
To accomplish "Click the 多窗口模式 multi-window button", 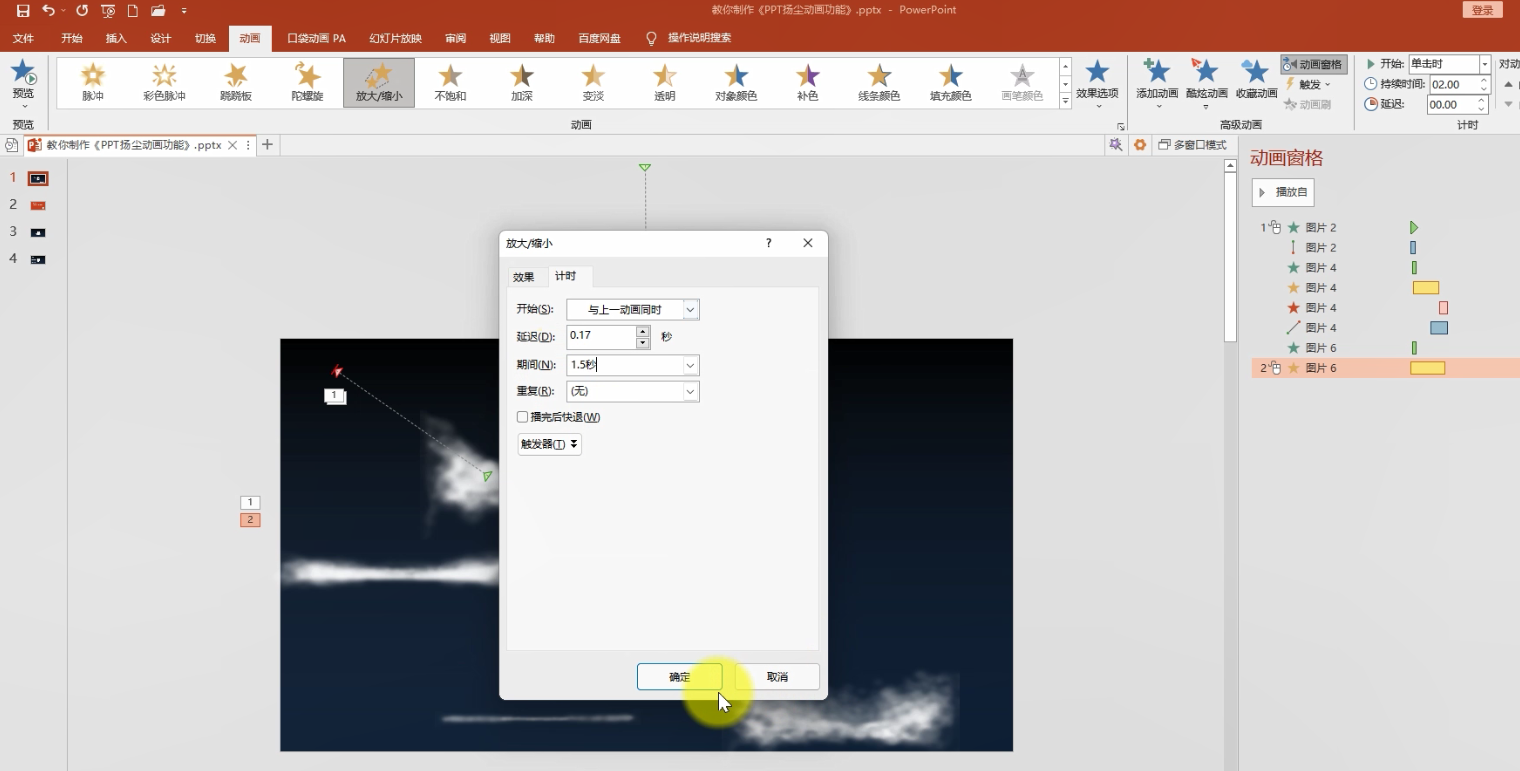I will 1192,145.
